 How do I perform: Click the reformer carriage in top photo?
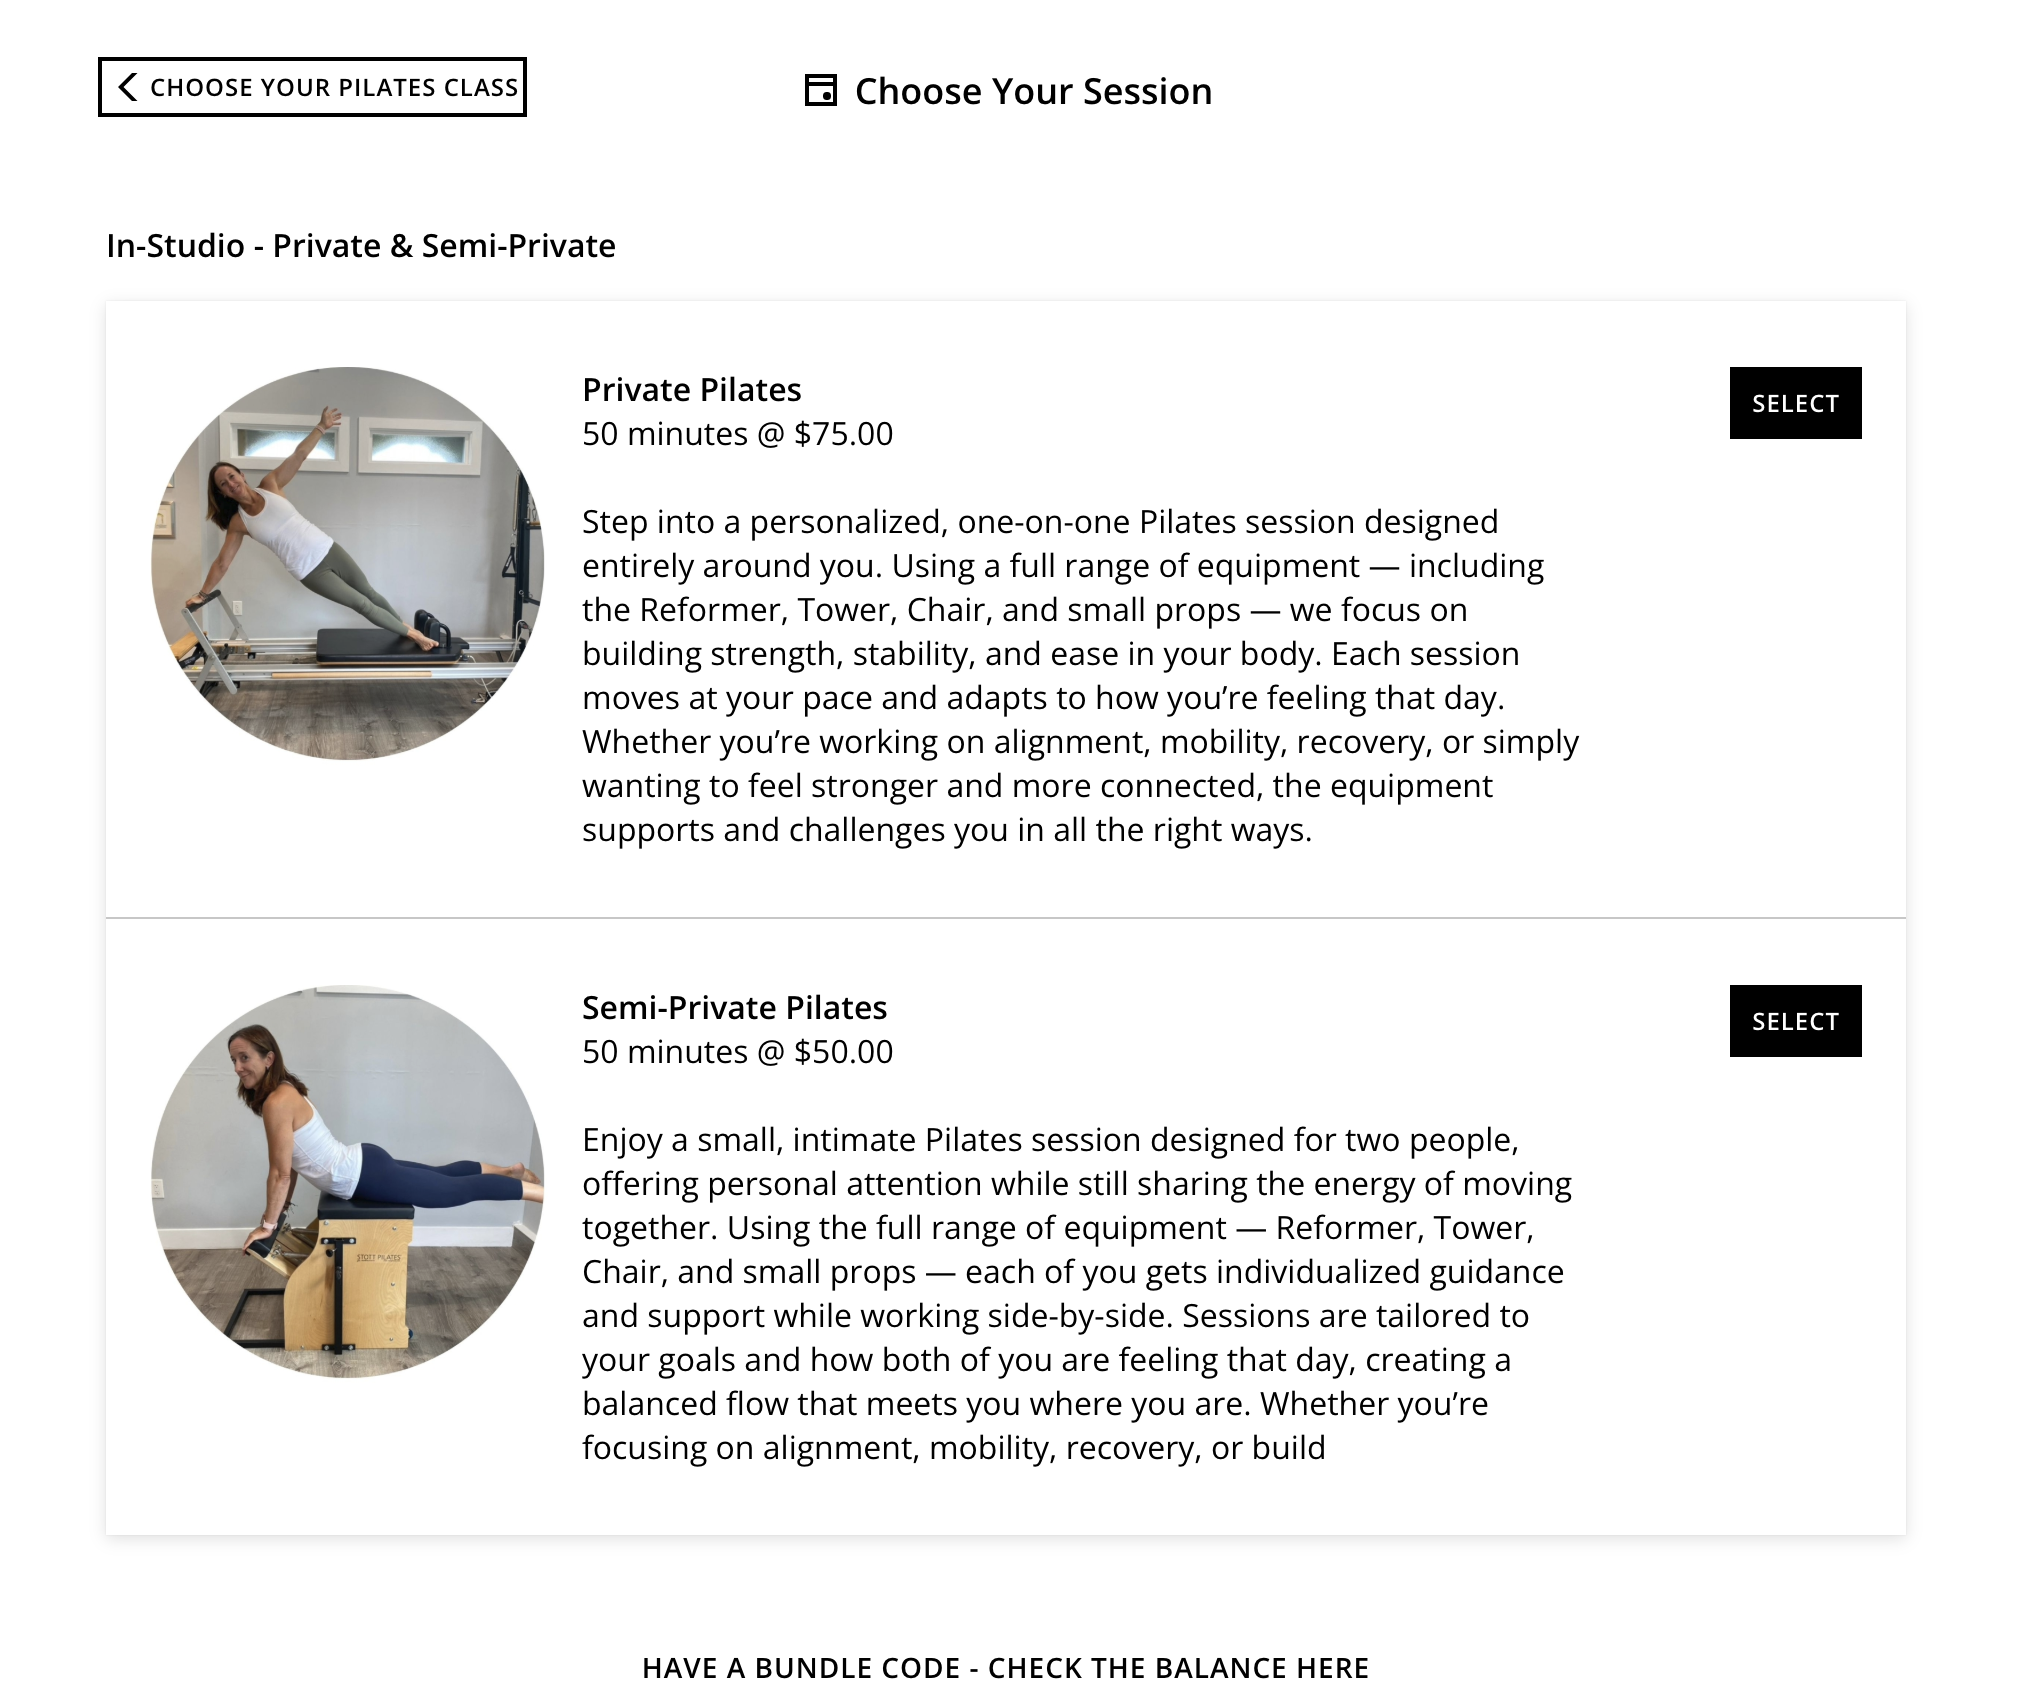(392, 644)
